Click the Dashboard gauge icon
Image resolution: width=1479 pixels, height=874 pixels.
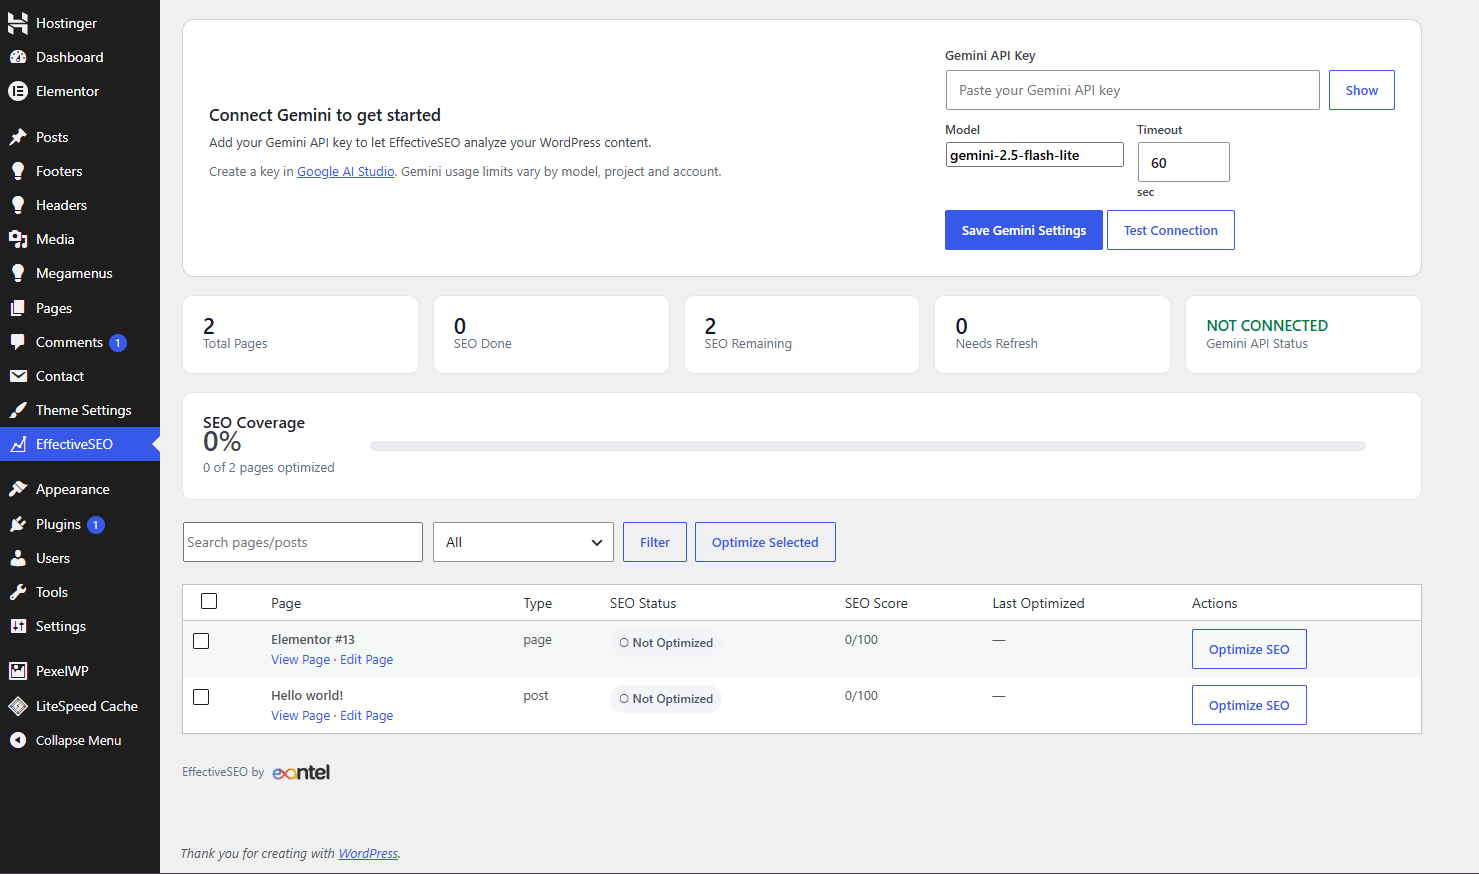18,57
